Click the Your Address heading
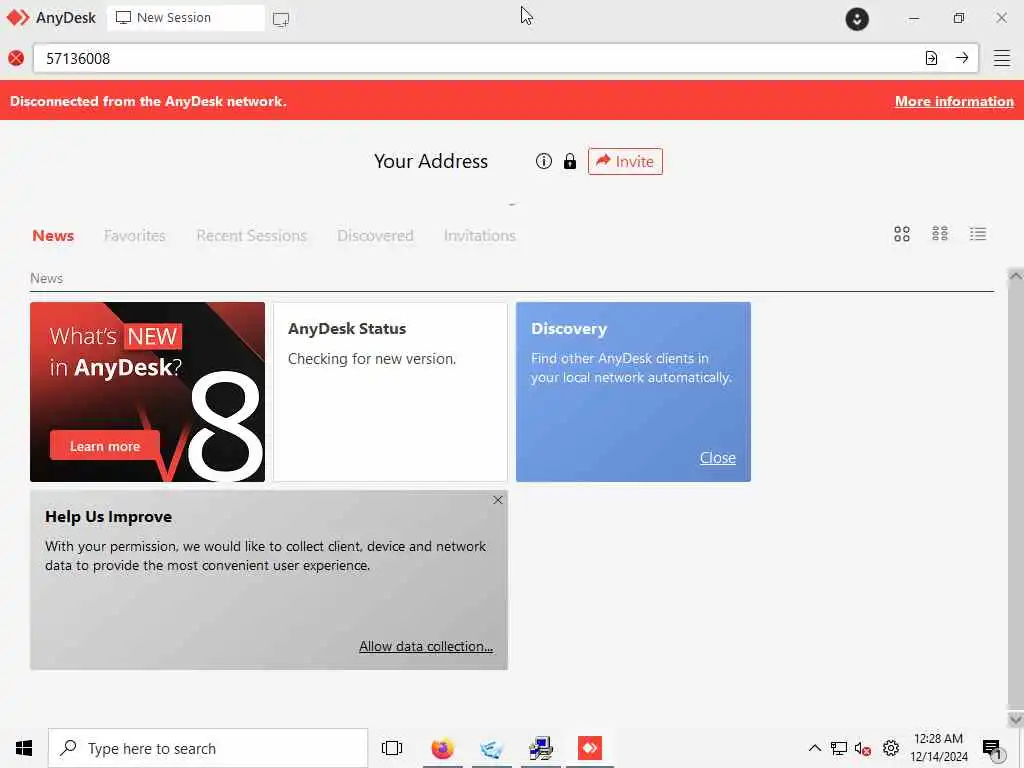 click(x=431, y=161)
